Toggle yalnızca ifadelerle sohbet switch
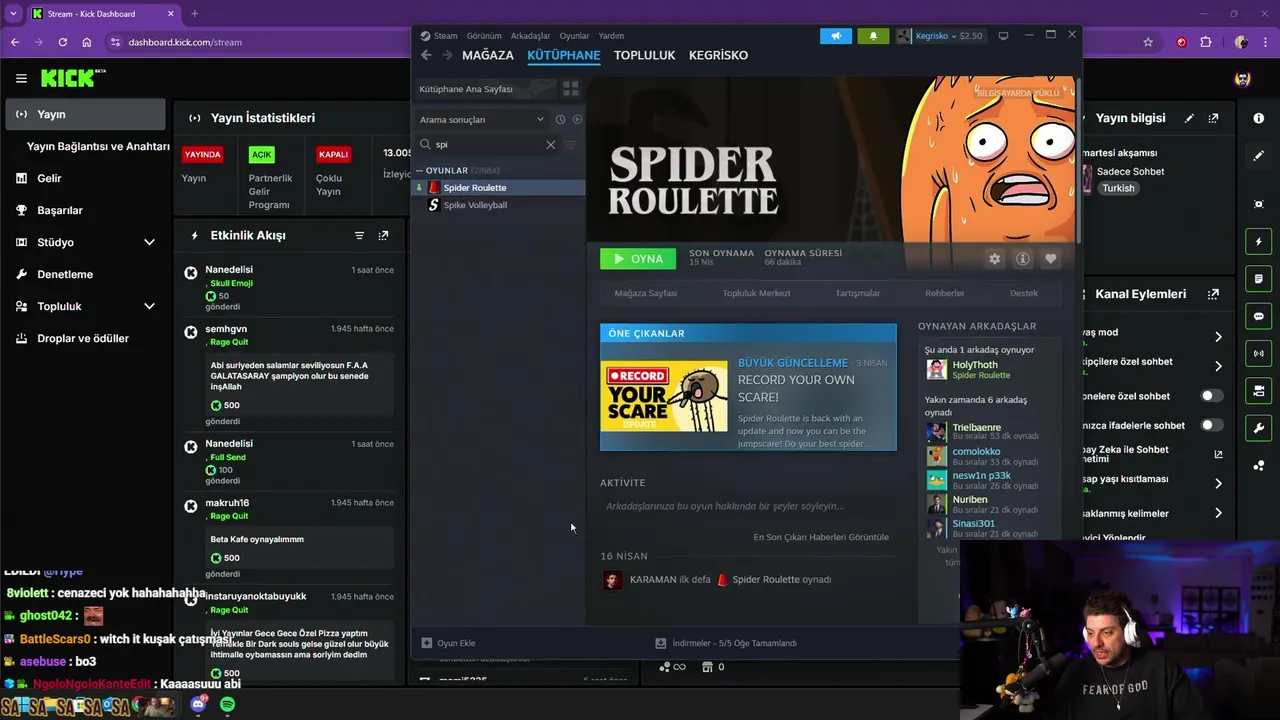The height and width of the screenshot is (720, 1280). coord(1211,425)
